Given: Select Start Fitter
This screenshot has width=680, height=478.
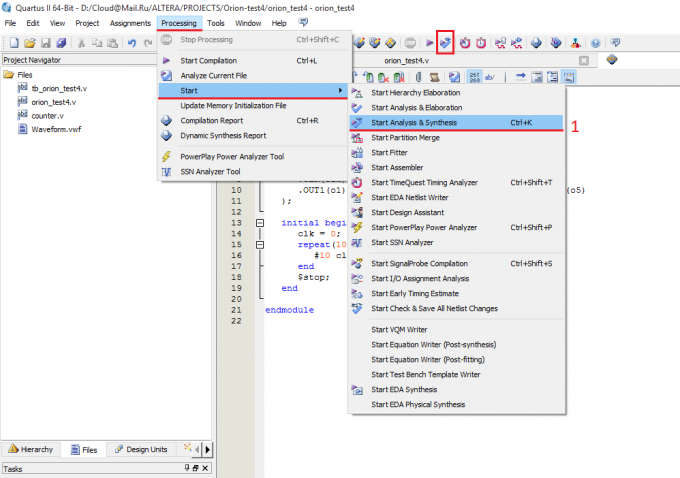Looking at the screenshot, I should [456, 152].
